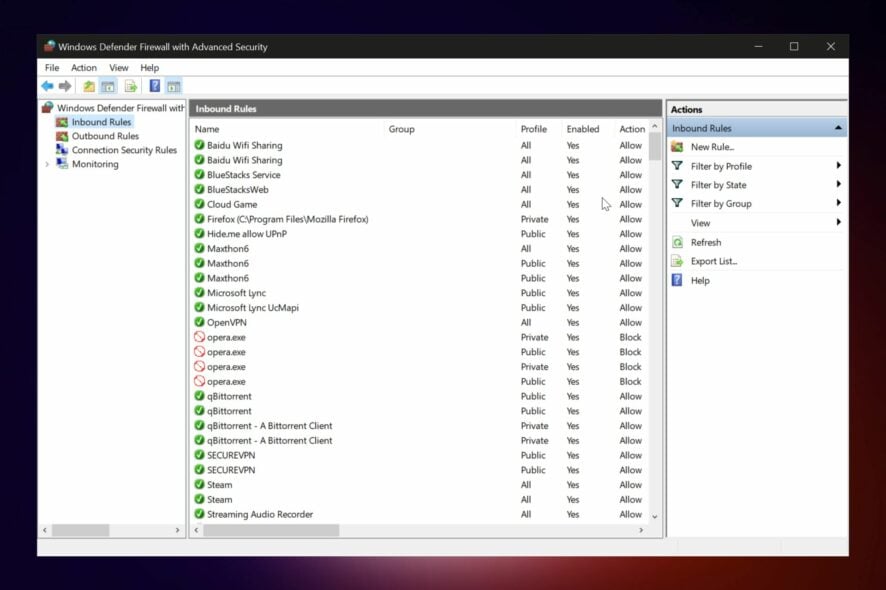Click the Export List icon in Actions pane
Screen dimensions: 886x590
click(676, 261)
